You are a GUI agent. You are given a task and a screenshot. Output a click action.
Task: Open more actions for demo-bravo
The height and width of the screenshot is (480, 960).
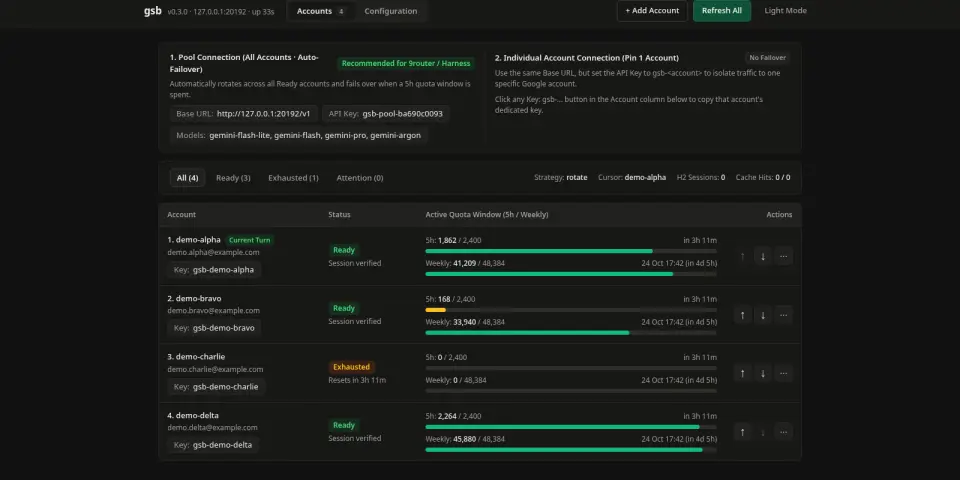pos(784,315)
